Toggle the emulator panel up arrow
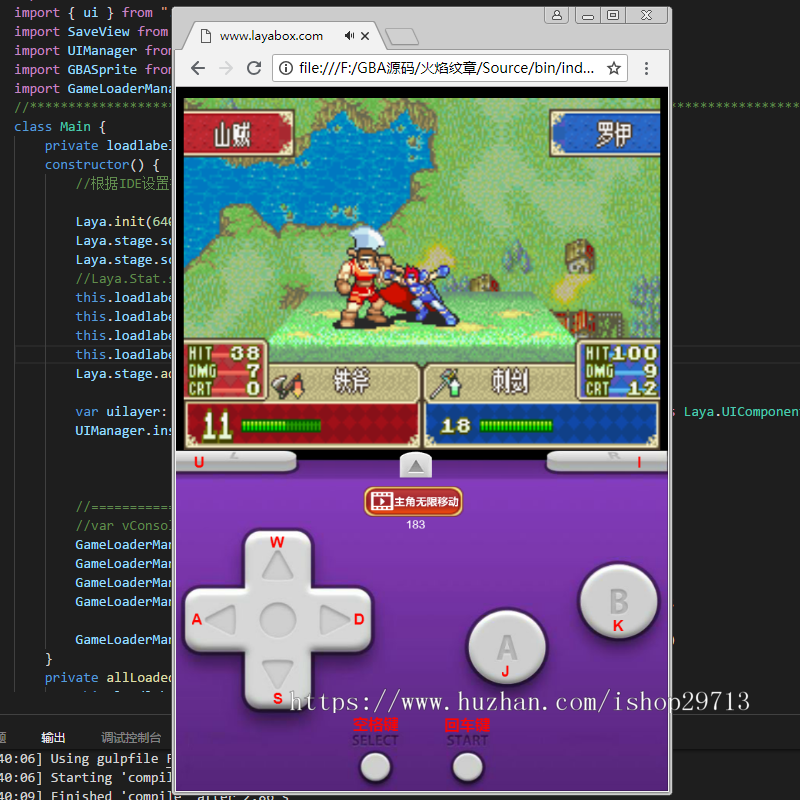This screenshot has height=800, width=800. point(416,465)
